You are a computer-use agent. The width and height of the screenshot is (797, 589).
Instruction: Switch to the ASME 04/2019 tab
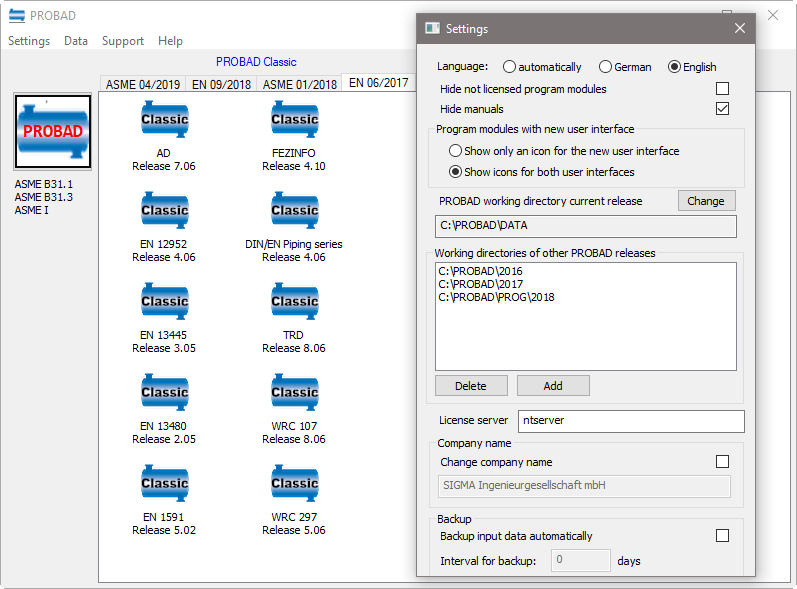point(143,84)
